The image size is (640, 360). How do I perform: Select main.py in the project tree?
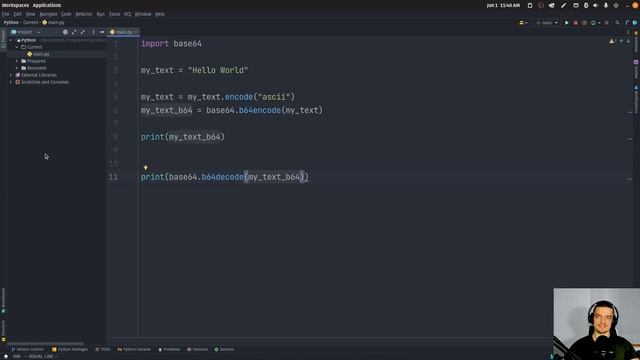click(41, 54)
